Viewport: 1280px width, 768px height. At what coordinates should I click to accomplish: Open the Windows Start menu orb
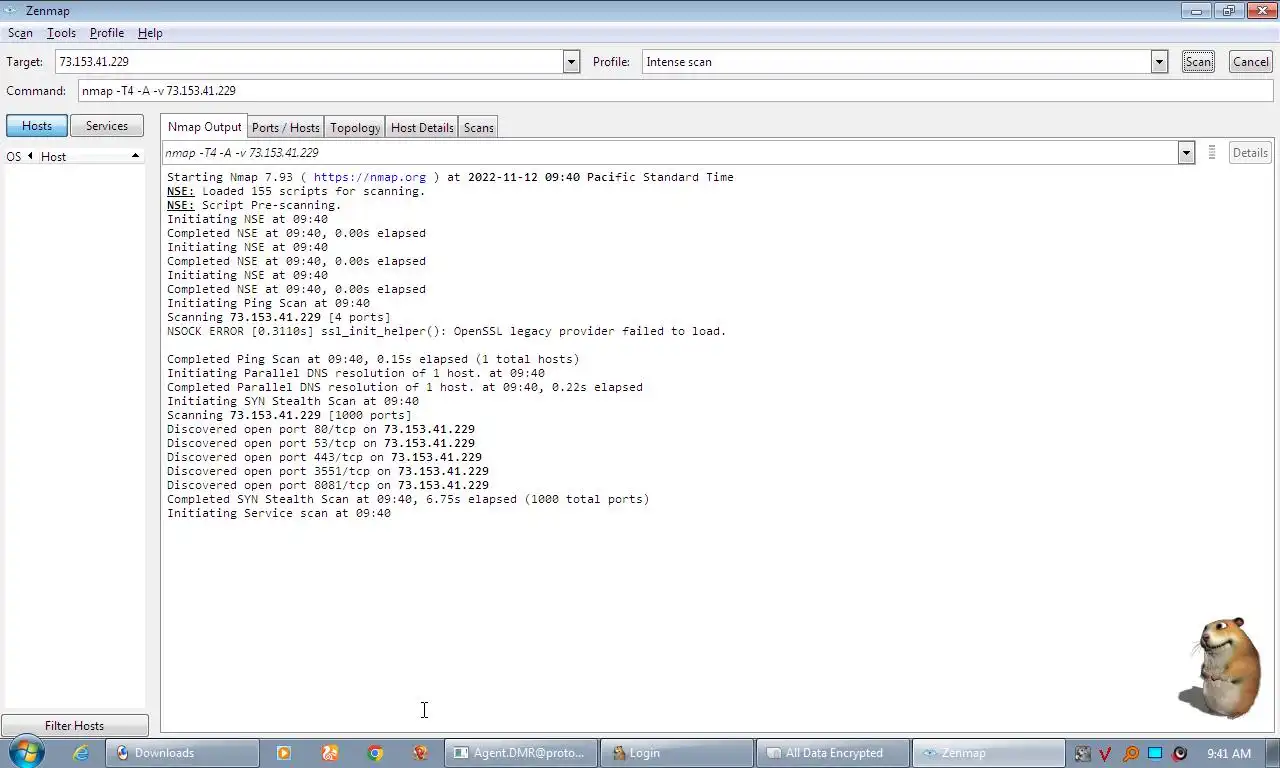pos(24,753)
